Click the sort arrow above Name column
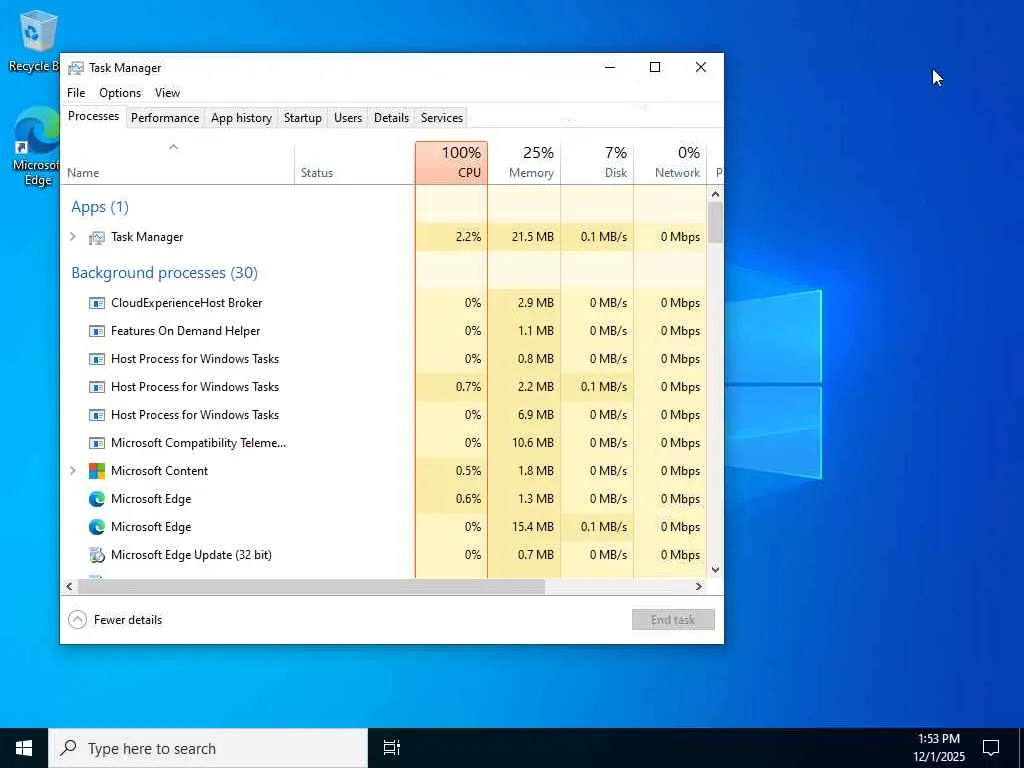The image size is (1024, 768). coord(174,148)
